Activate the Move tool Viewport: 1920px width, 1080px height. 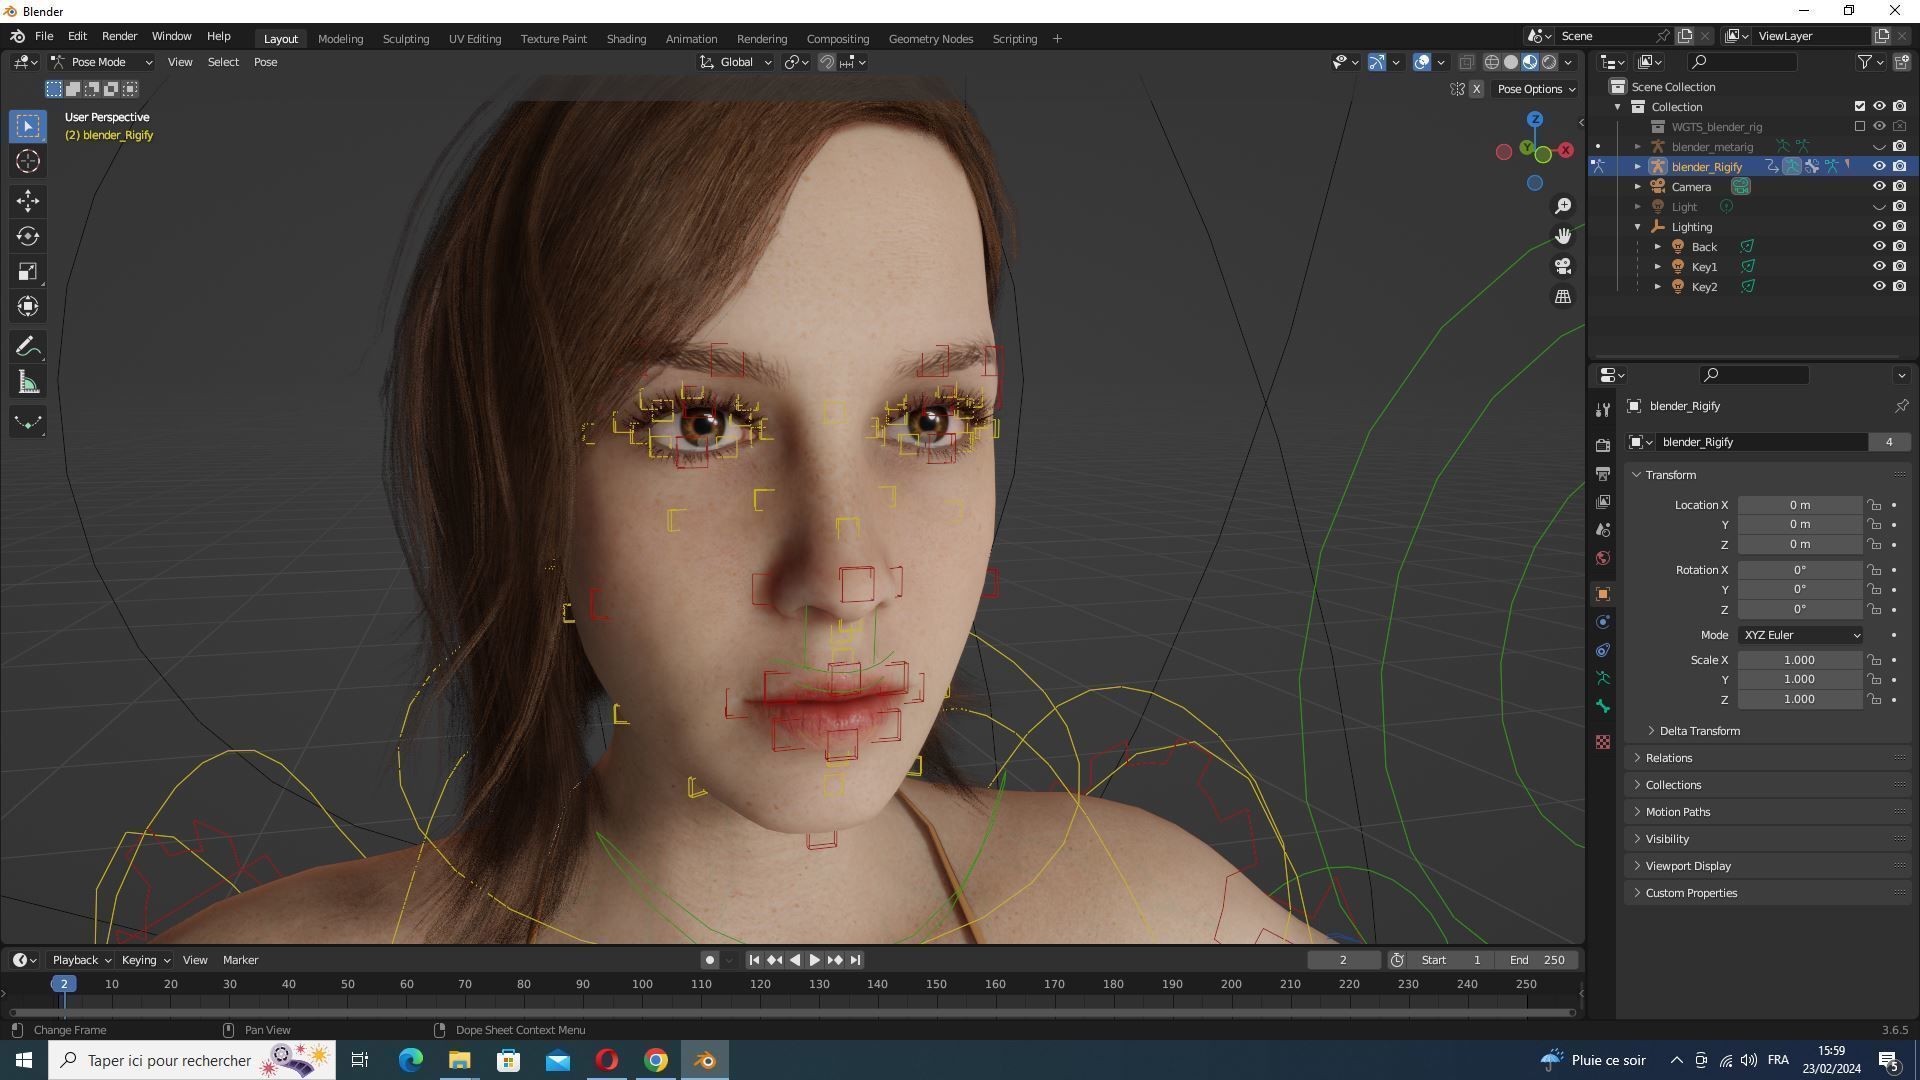[28, 201]
